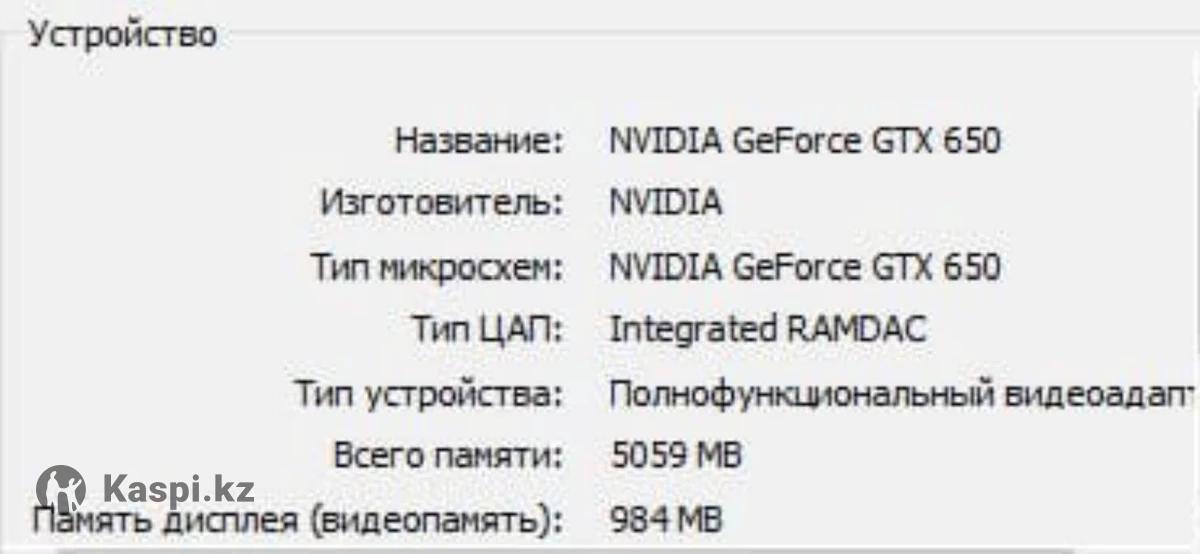Click the device name NVIDIA GeForce GTX 650
This screenshot has width=1200, height=554.
[804, 141]
